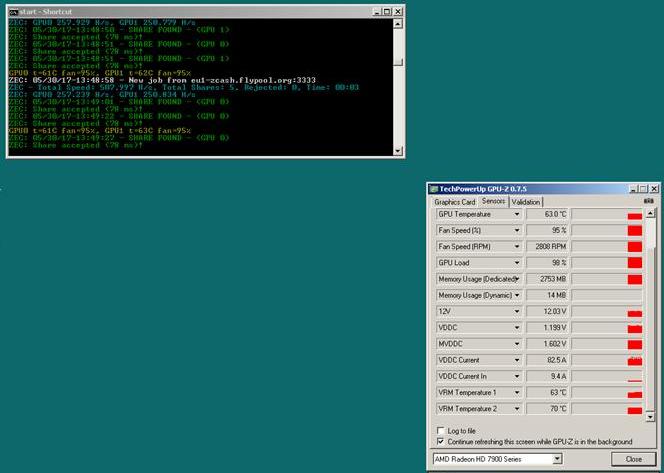Uncheck Continue refreshing while in background
The width and height of the screenshot is (664, 473).
click(440, 442)
